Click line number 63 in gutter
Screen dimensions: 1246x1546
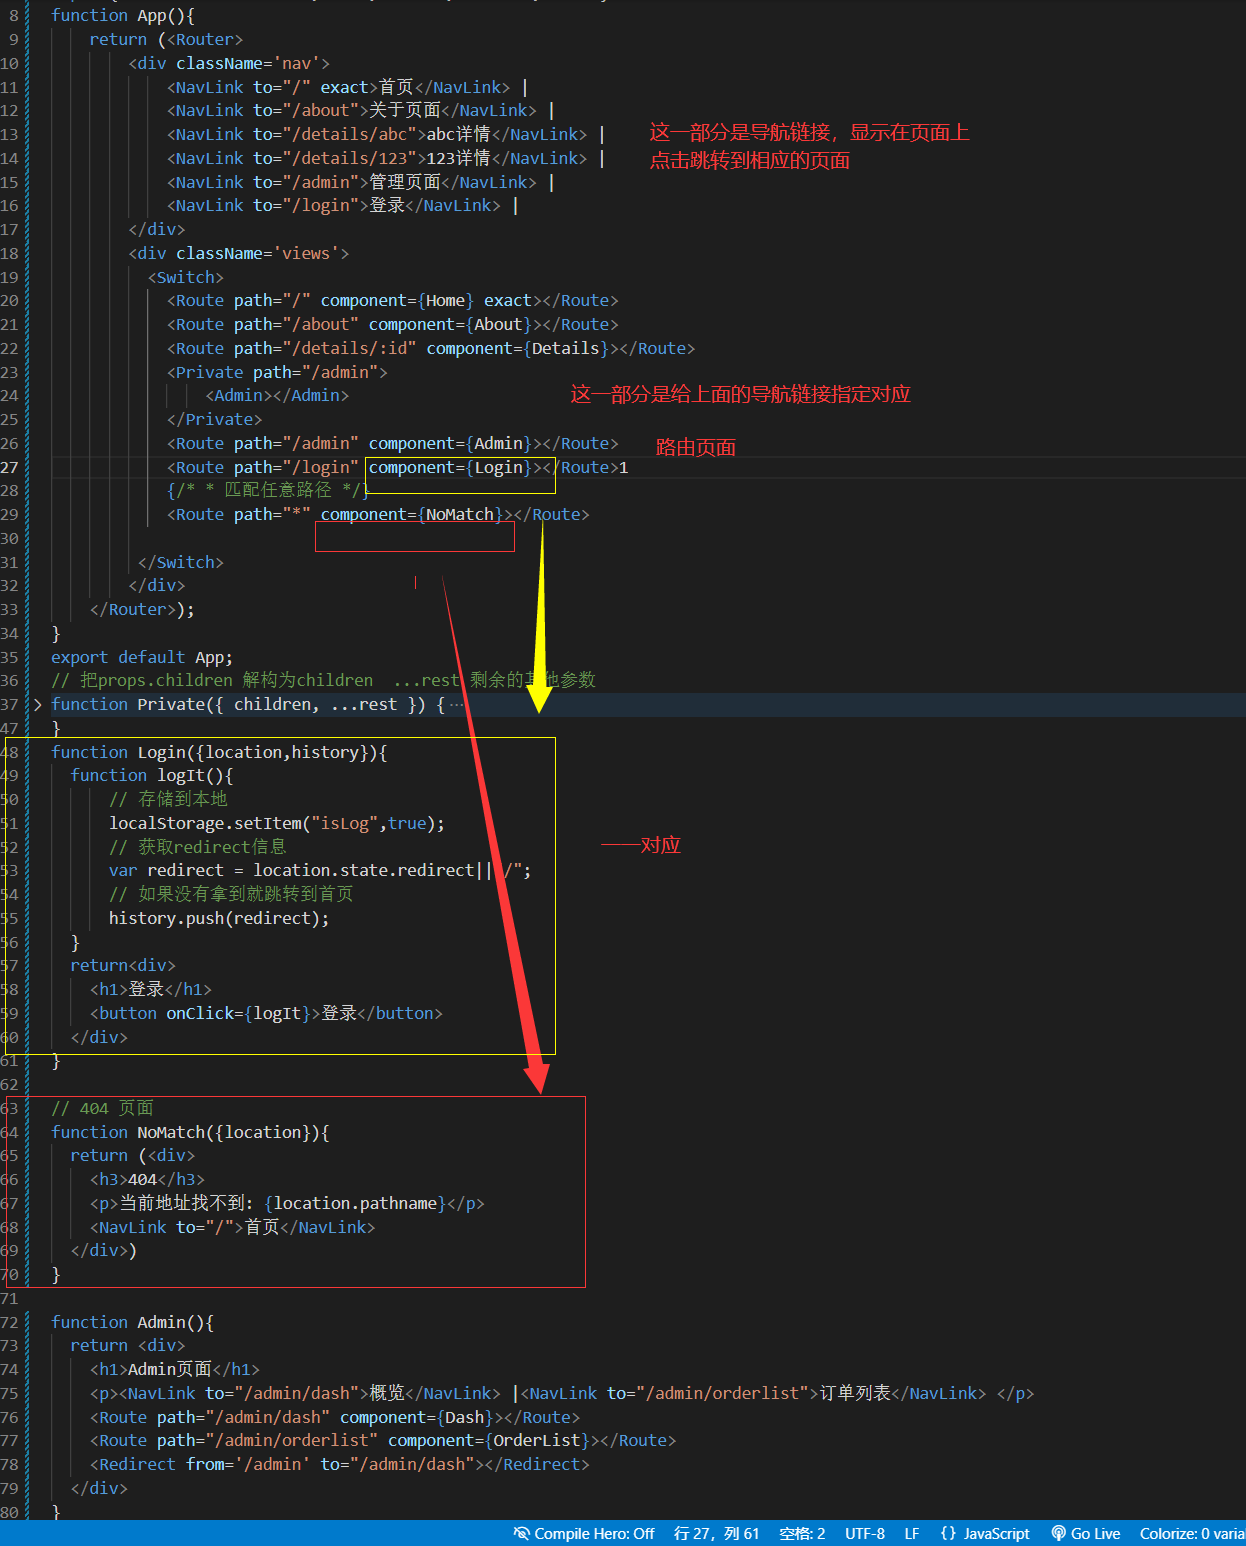tap(10, 1108)
